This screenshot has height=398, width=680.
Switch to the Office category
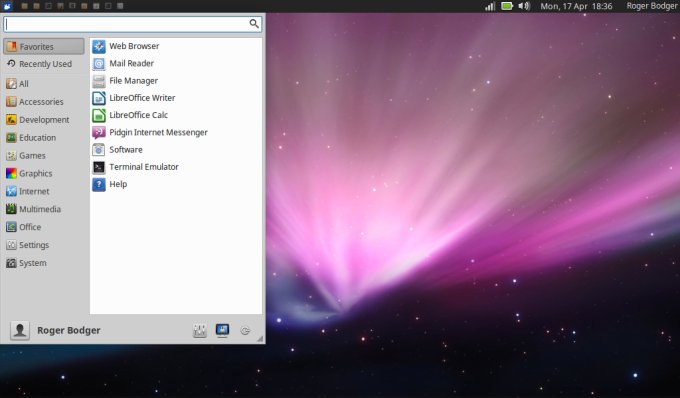coord(44,227)
